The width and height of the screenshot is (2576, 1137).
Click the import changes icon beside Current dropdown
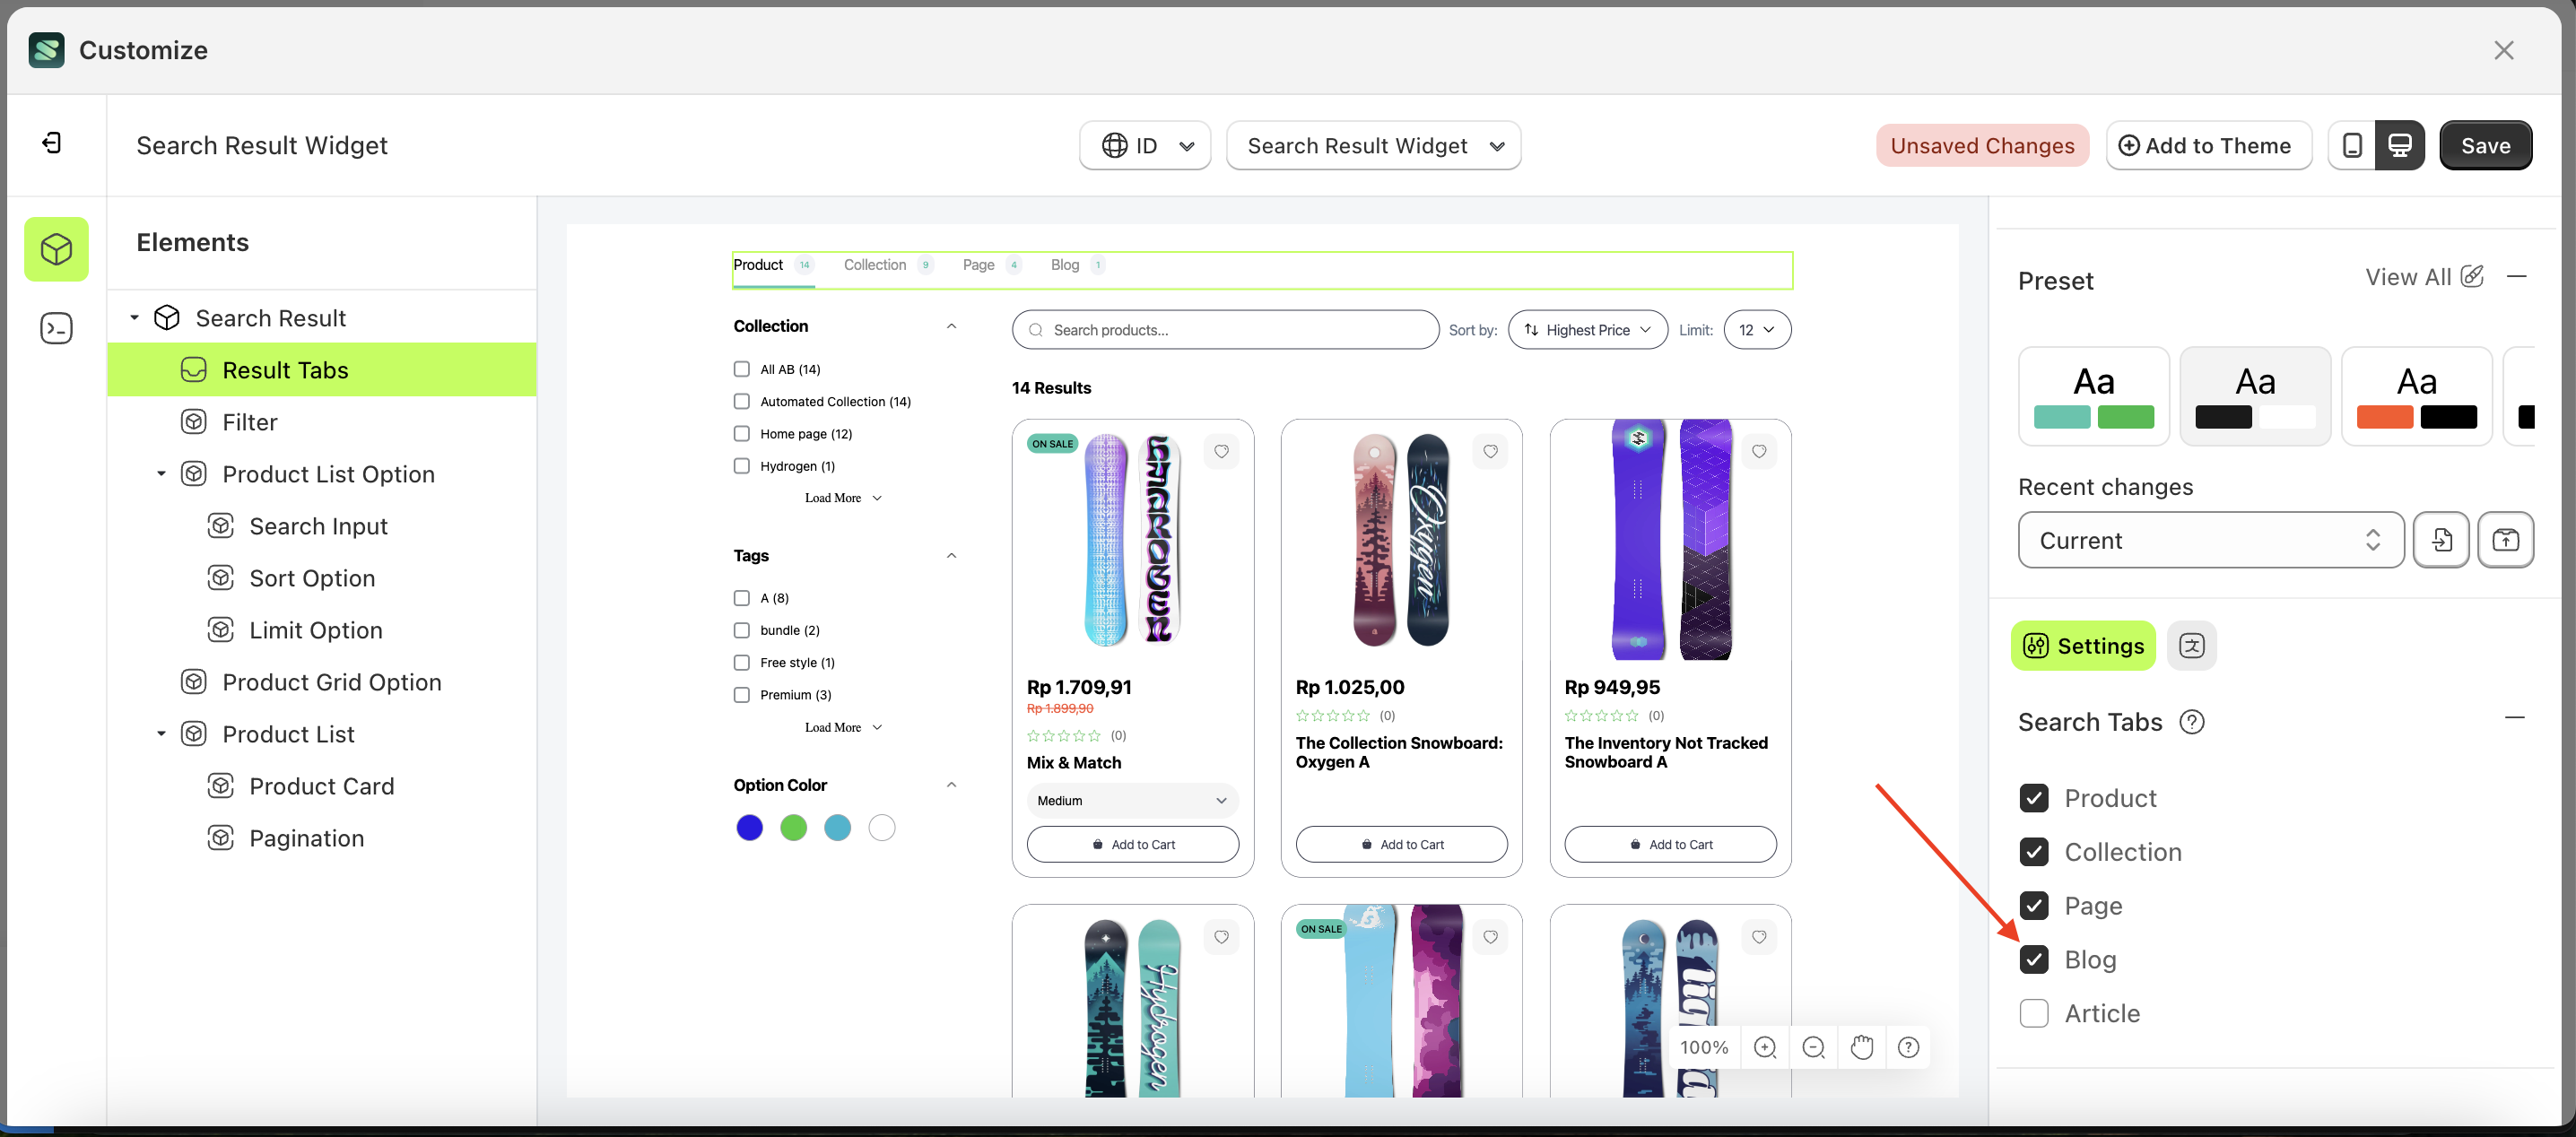click(2442, 540)
